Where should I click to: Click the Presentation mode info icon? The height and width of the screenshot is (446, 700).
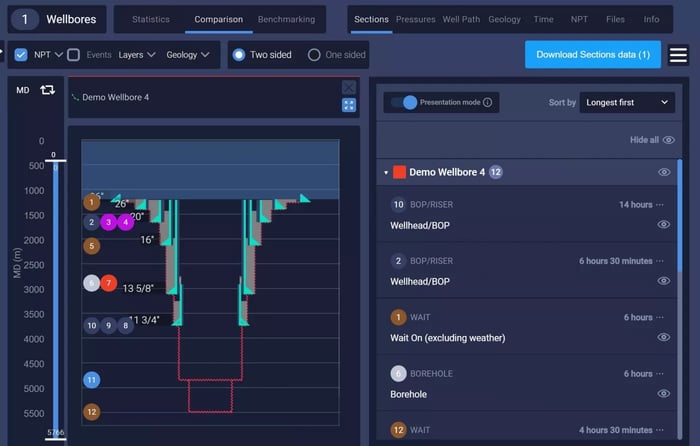coord(487,102)
